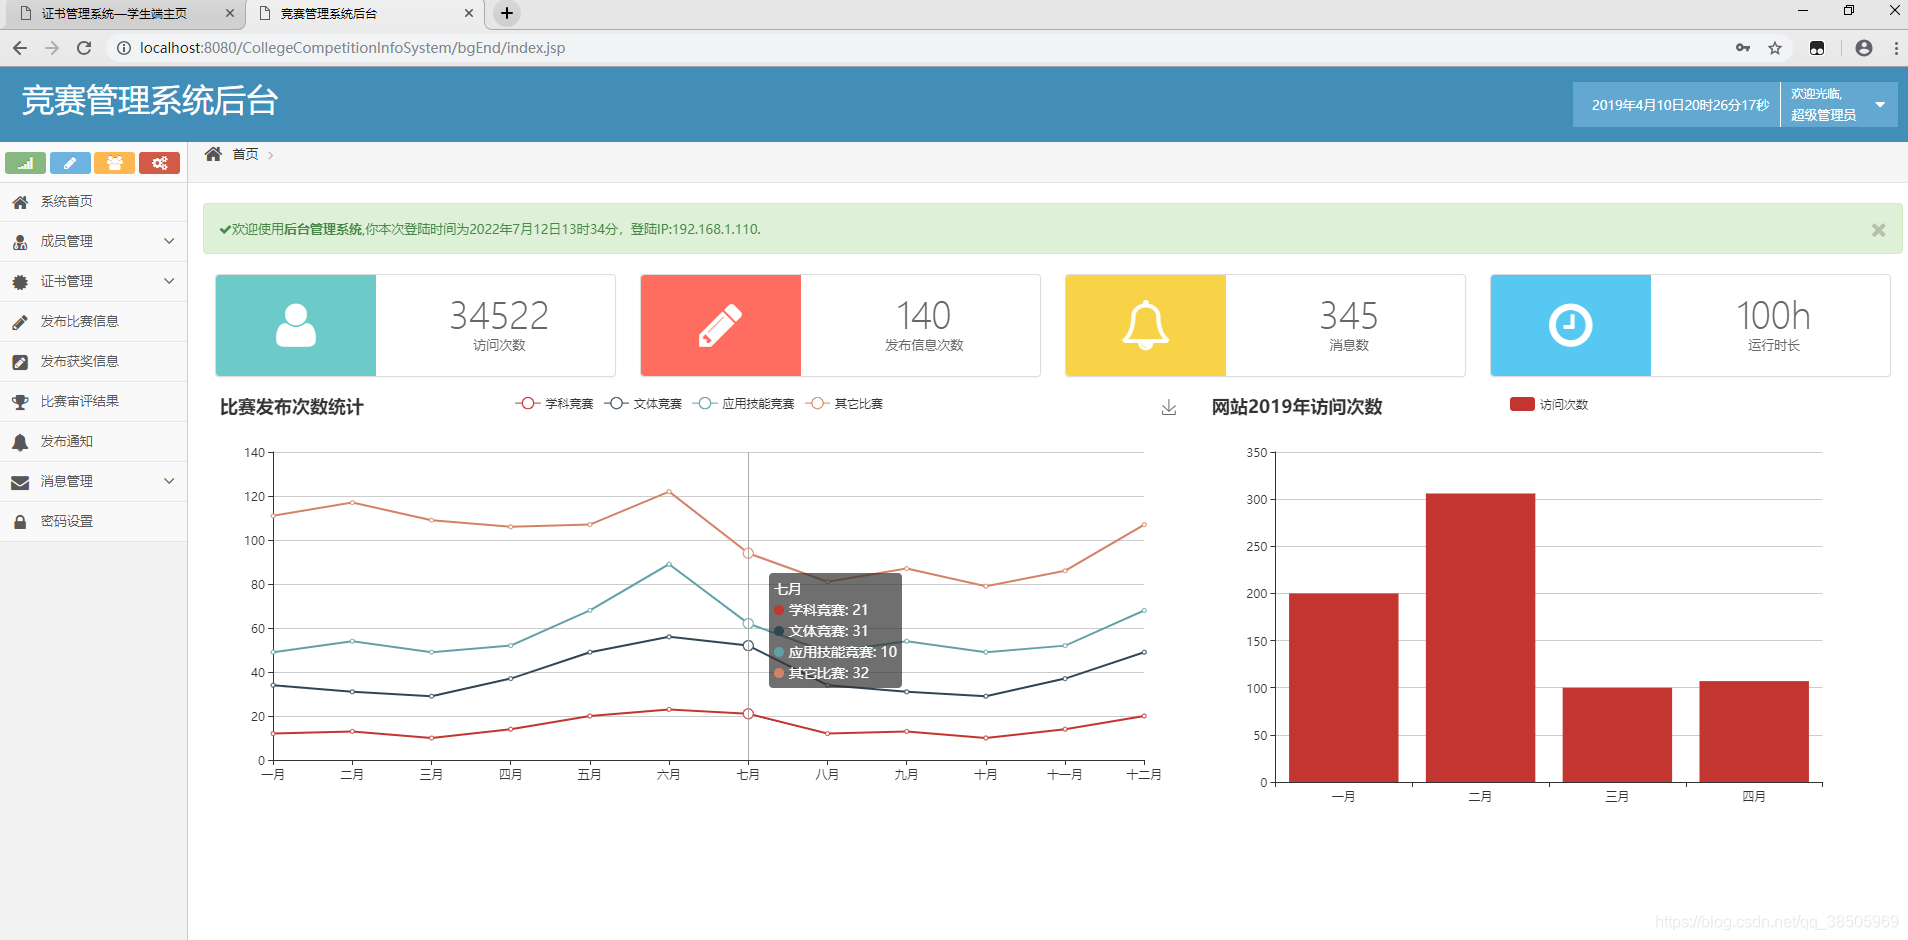The height and width of the screenshot is (940, 1908).
Task: Click the user icon beside 成员管理
Action: 20,242
